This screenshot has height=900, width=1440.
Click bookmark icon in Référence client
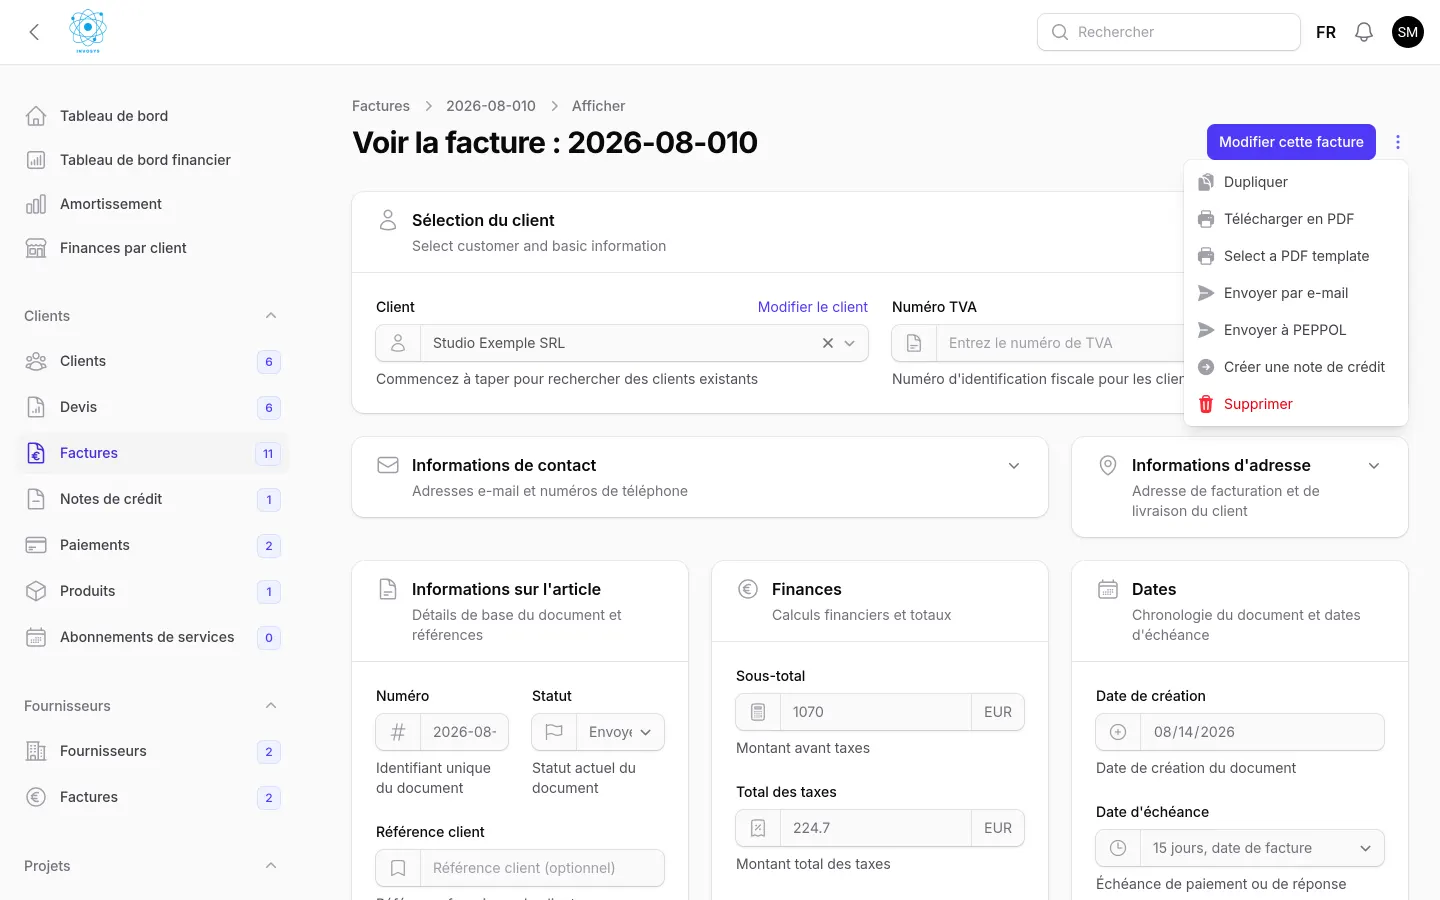pyautogui.click(x=398, y=868)
